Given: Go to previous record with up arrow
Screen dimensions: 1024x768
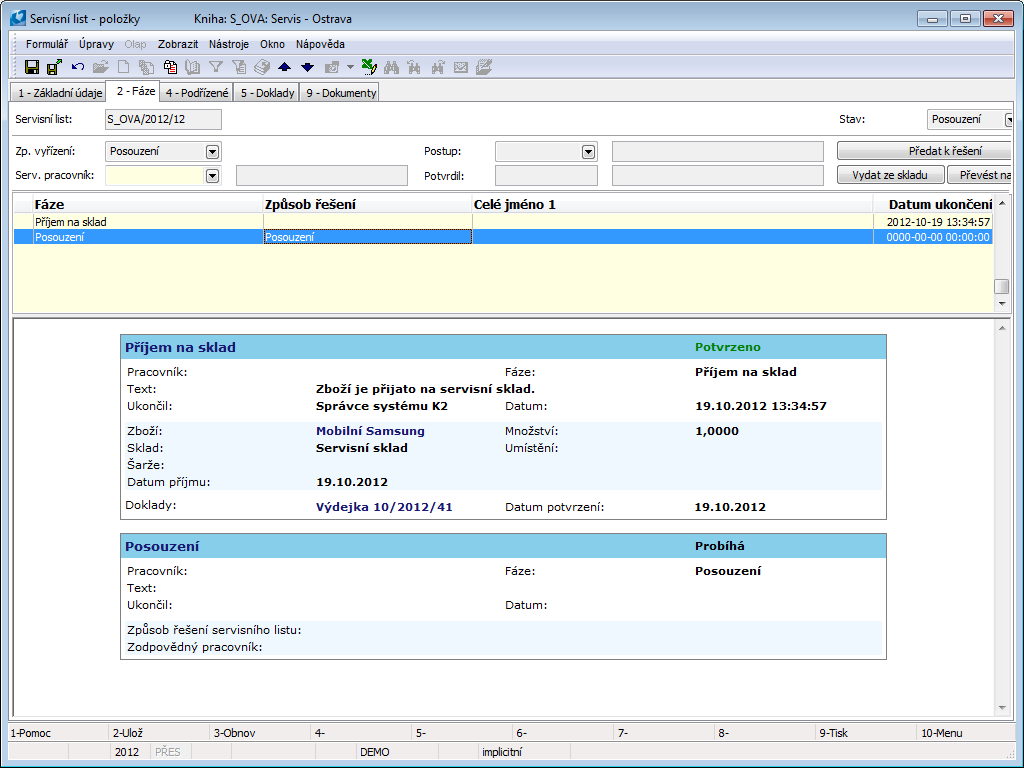Looking at the screenshot, I should pyautogui.click(x=285, y=67).
